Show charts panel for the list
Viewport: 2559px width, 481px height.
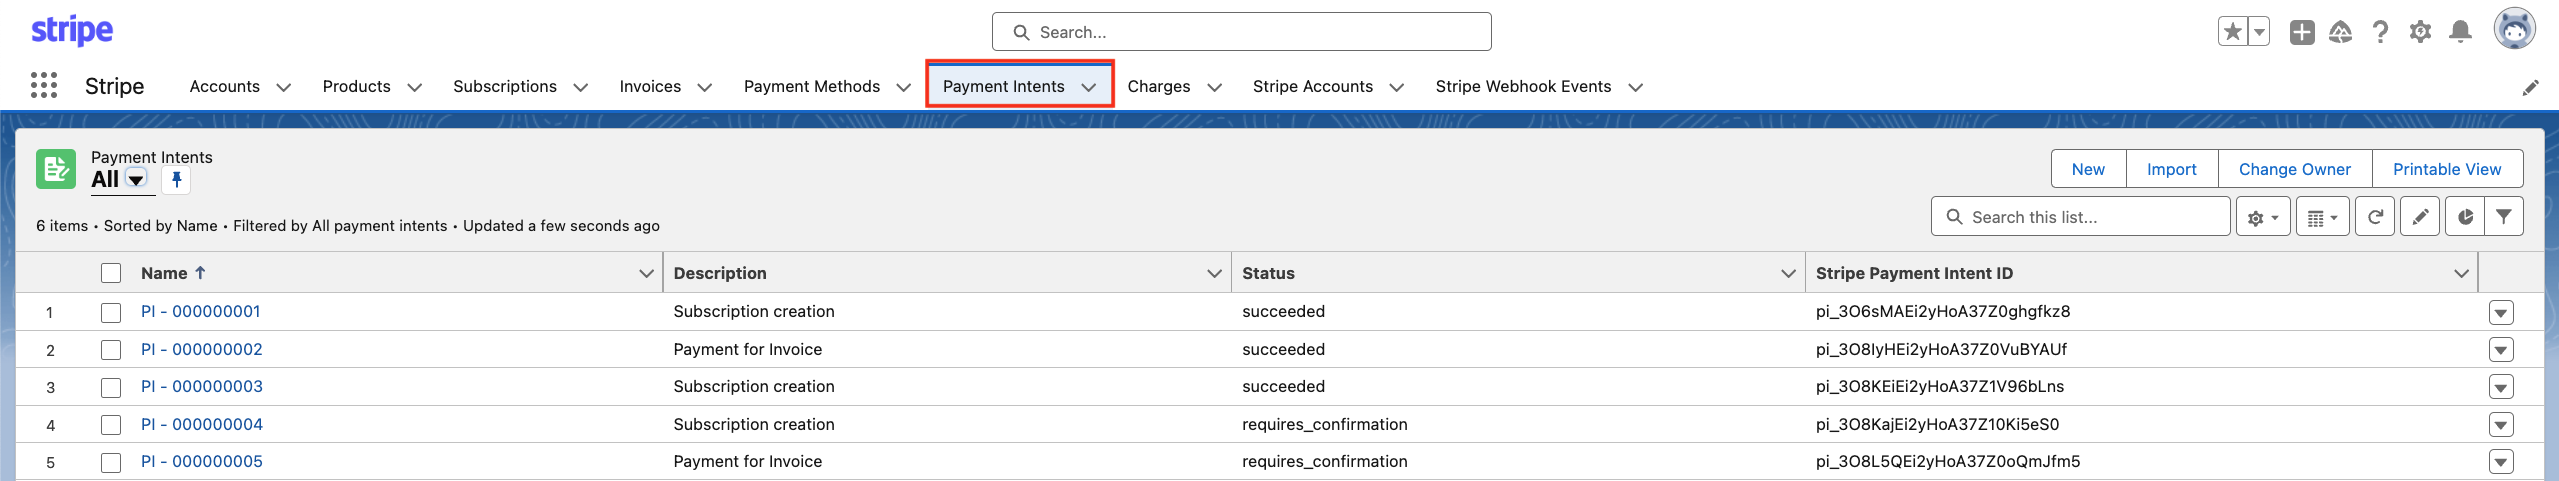tap(2465, 217)
